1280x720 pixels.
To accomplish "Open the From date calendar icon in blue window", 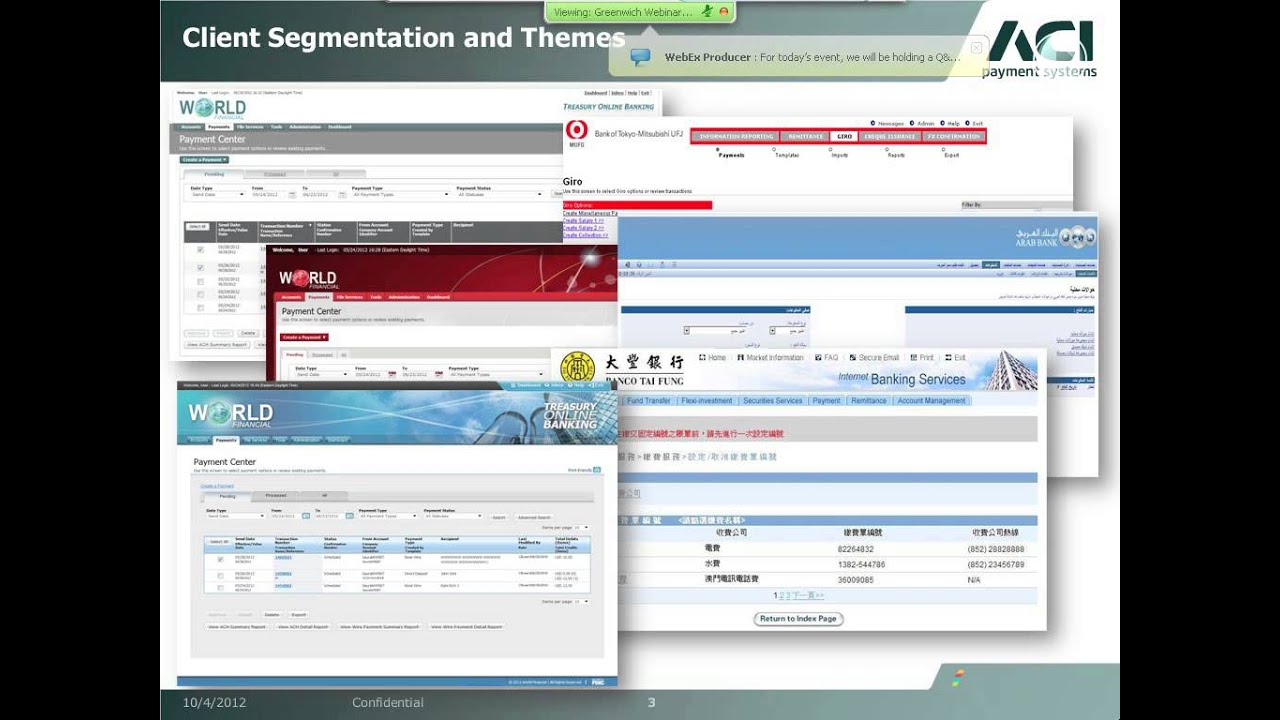I will coord(306,516).
